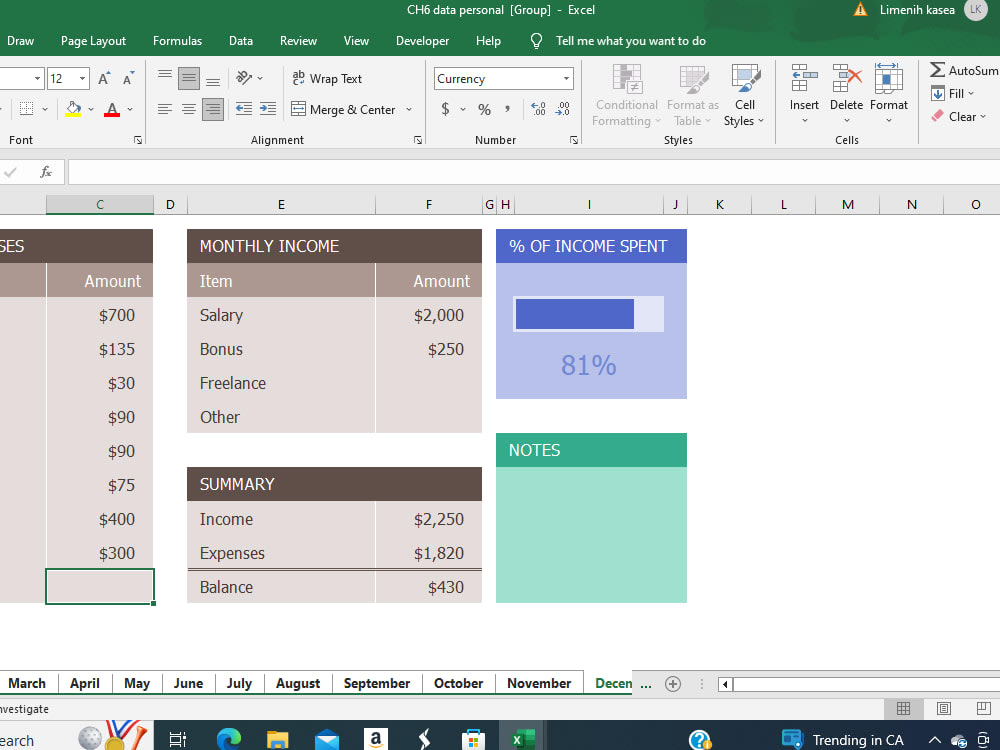Open Formulas ribbon tab
Screen dimensions: 1000x750
pyautogui.click(x=177, y=41)
